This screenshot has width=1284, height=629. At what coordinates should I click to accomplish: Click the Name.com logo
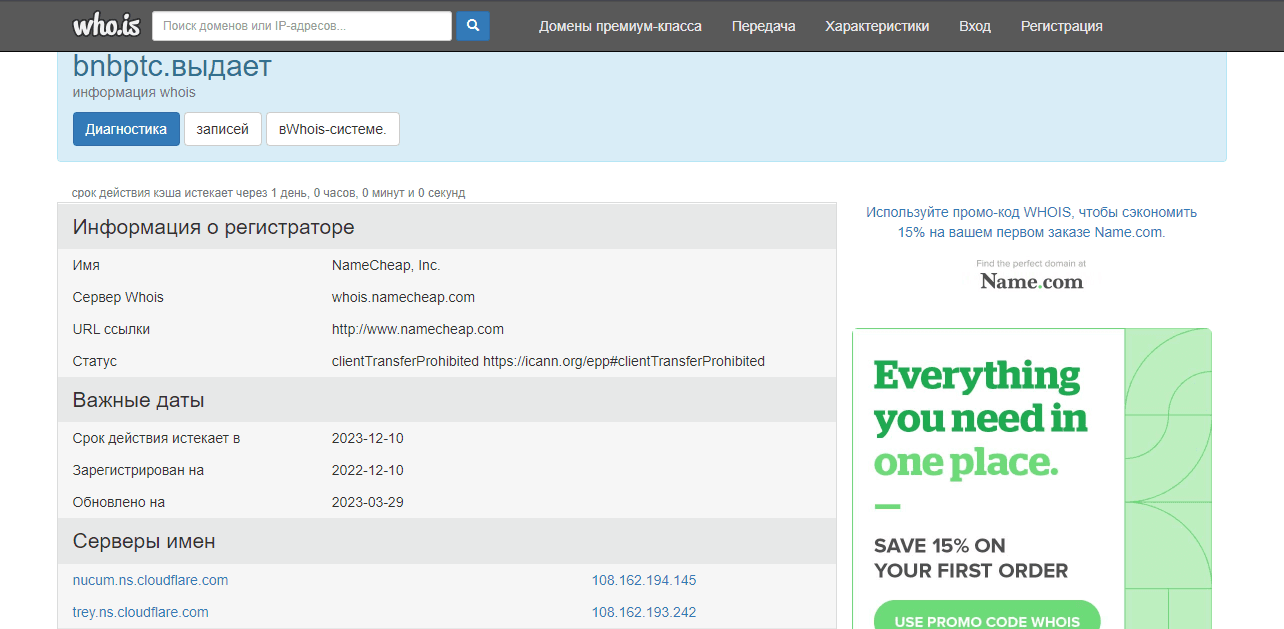(x=1031, y=281)
